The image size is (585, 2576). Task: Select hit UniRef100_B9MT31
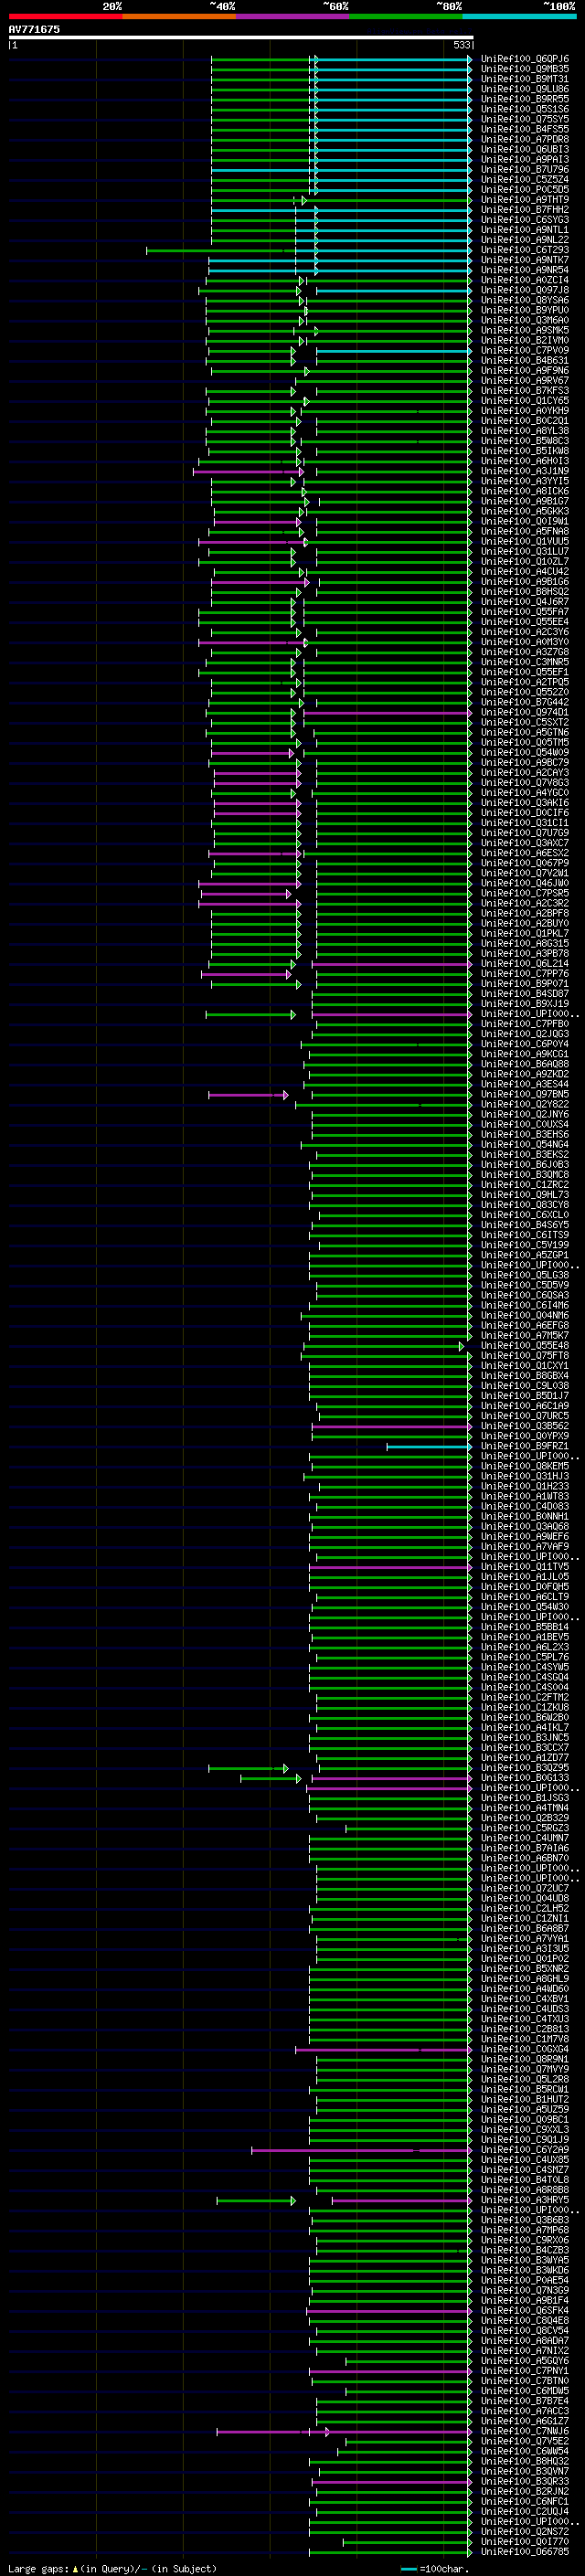525,79
